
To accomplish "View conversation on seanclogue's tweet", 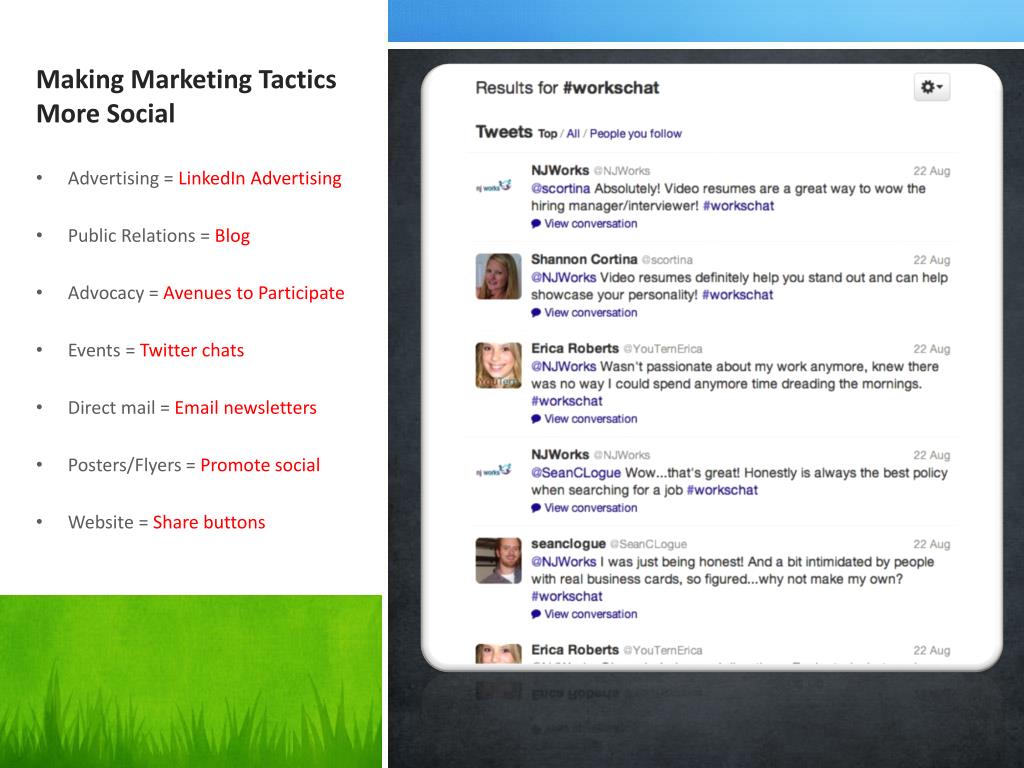I will (x=590, y=614).
